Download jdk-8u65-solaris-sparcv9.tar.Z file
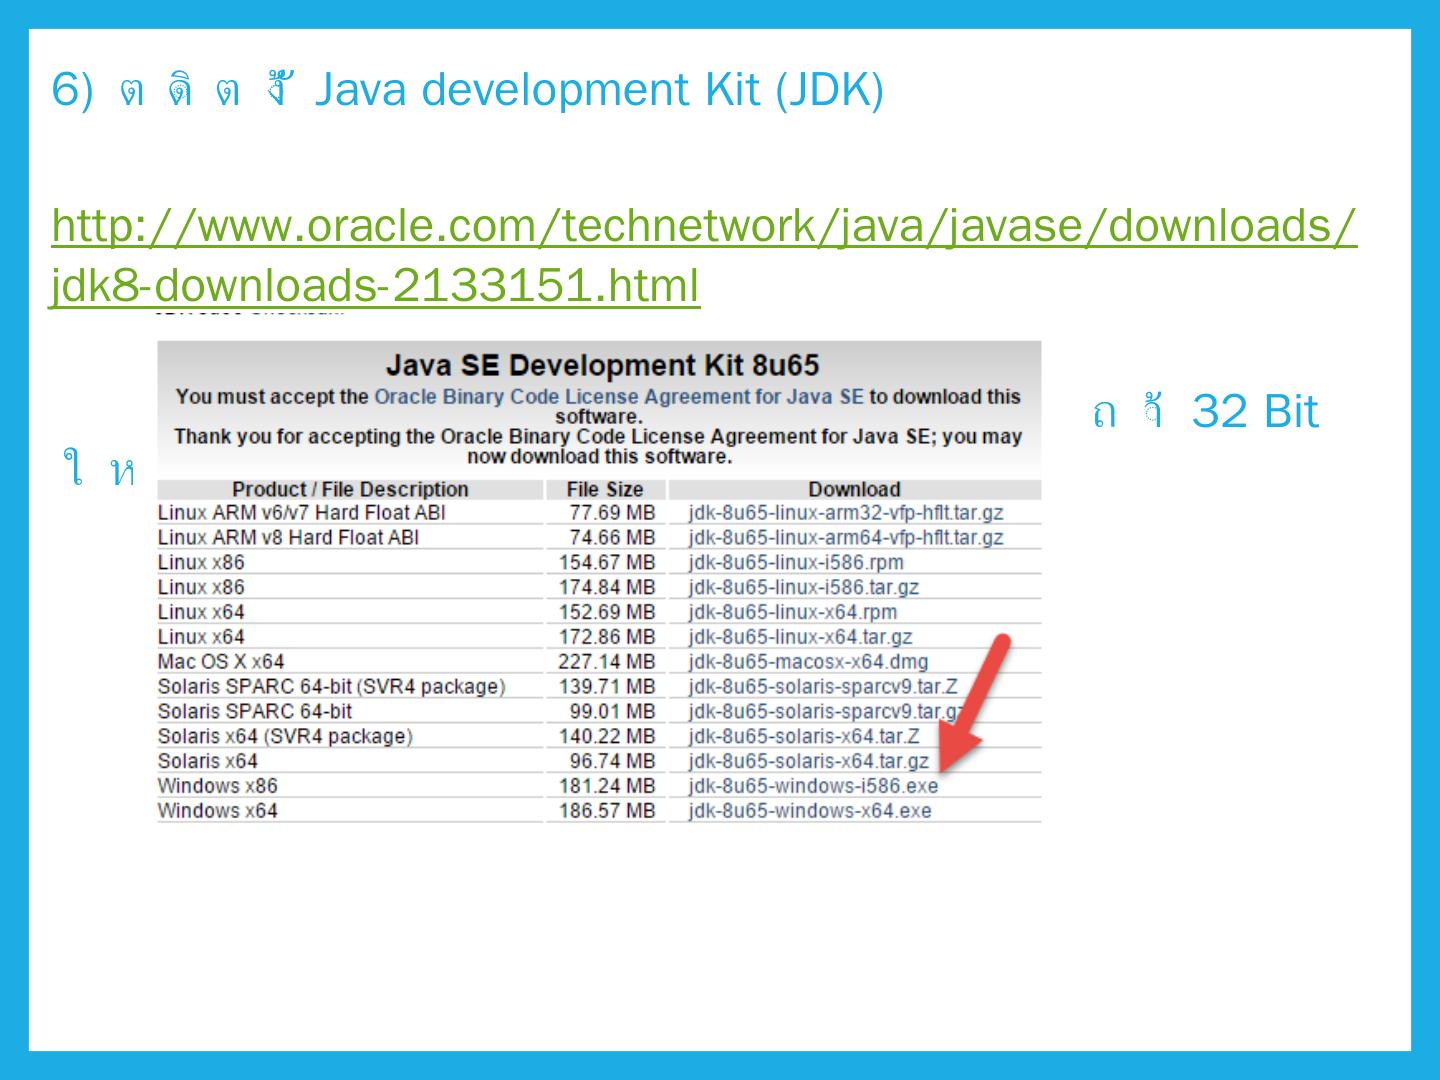1440x1080 pixels. pyautogui.click(x=822, y=687)
